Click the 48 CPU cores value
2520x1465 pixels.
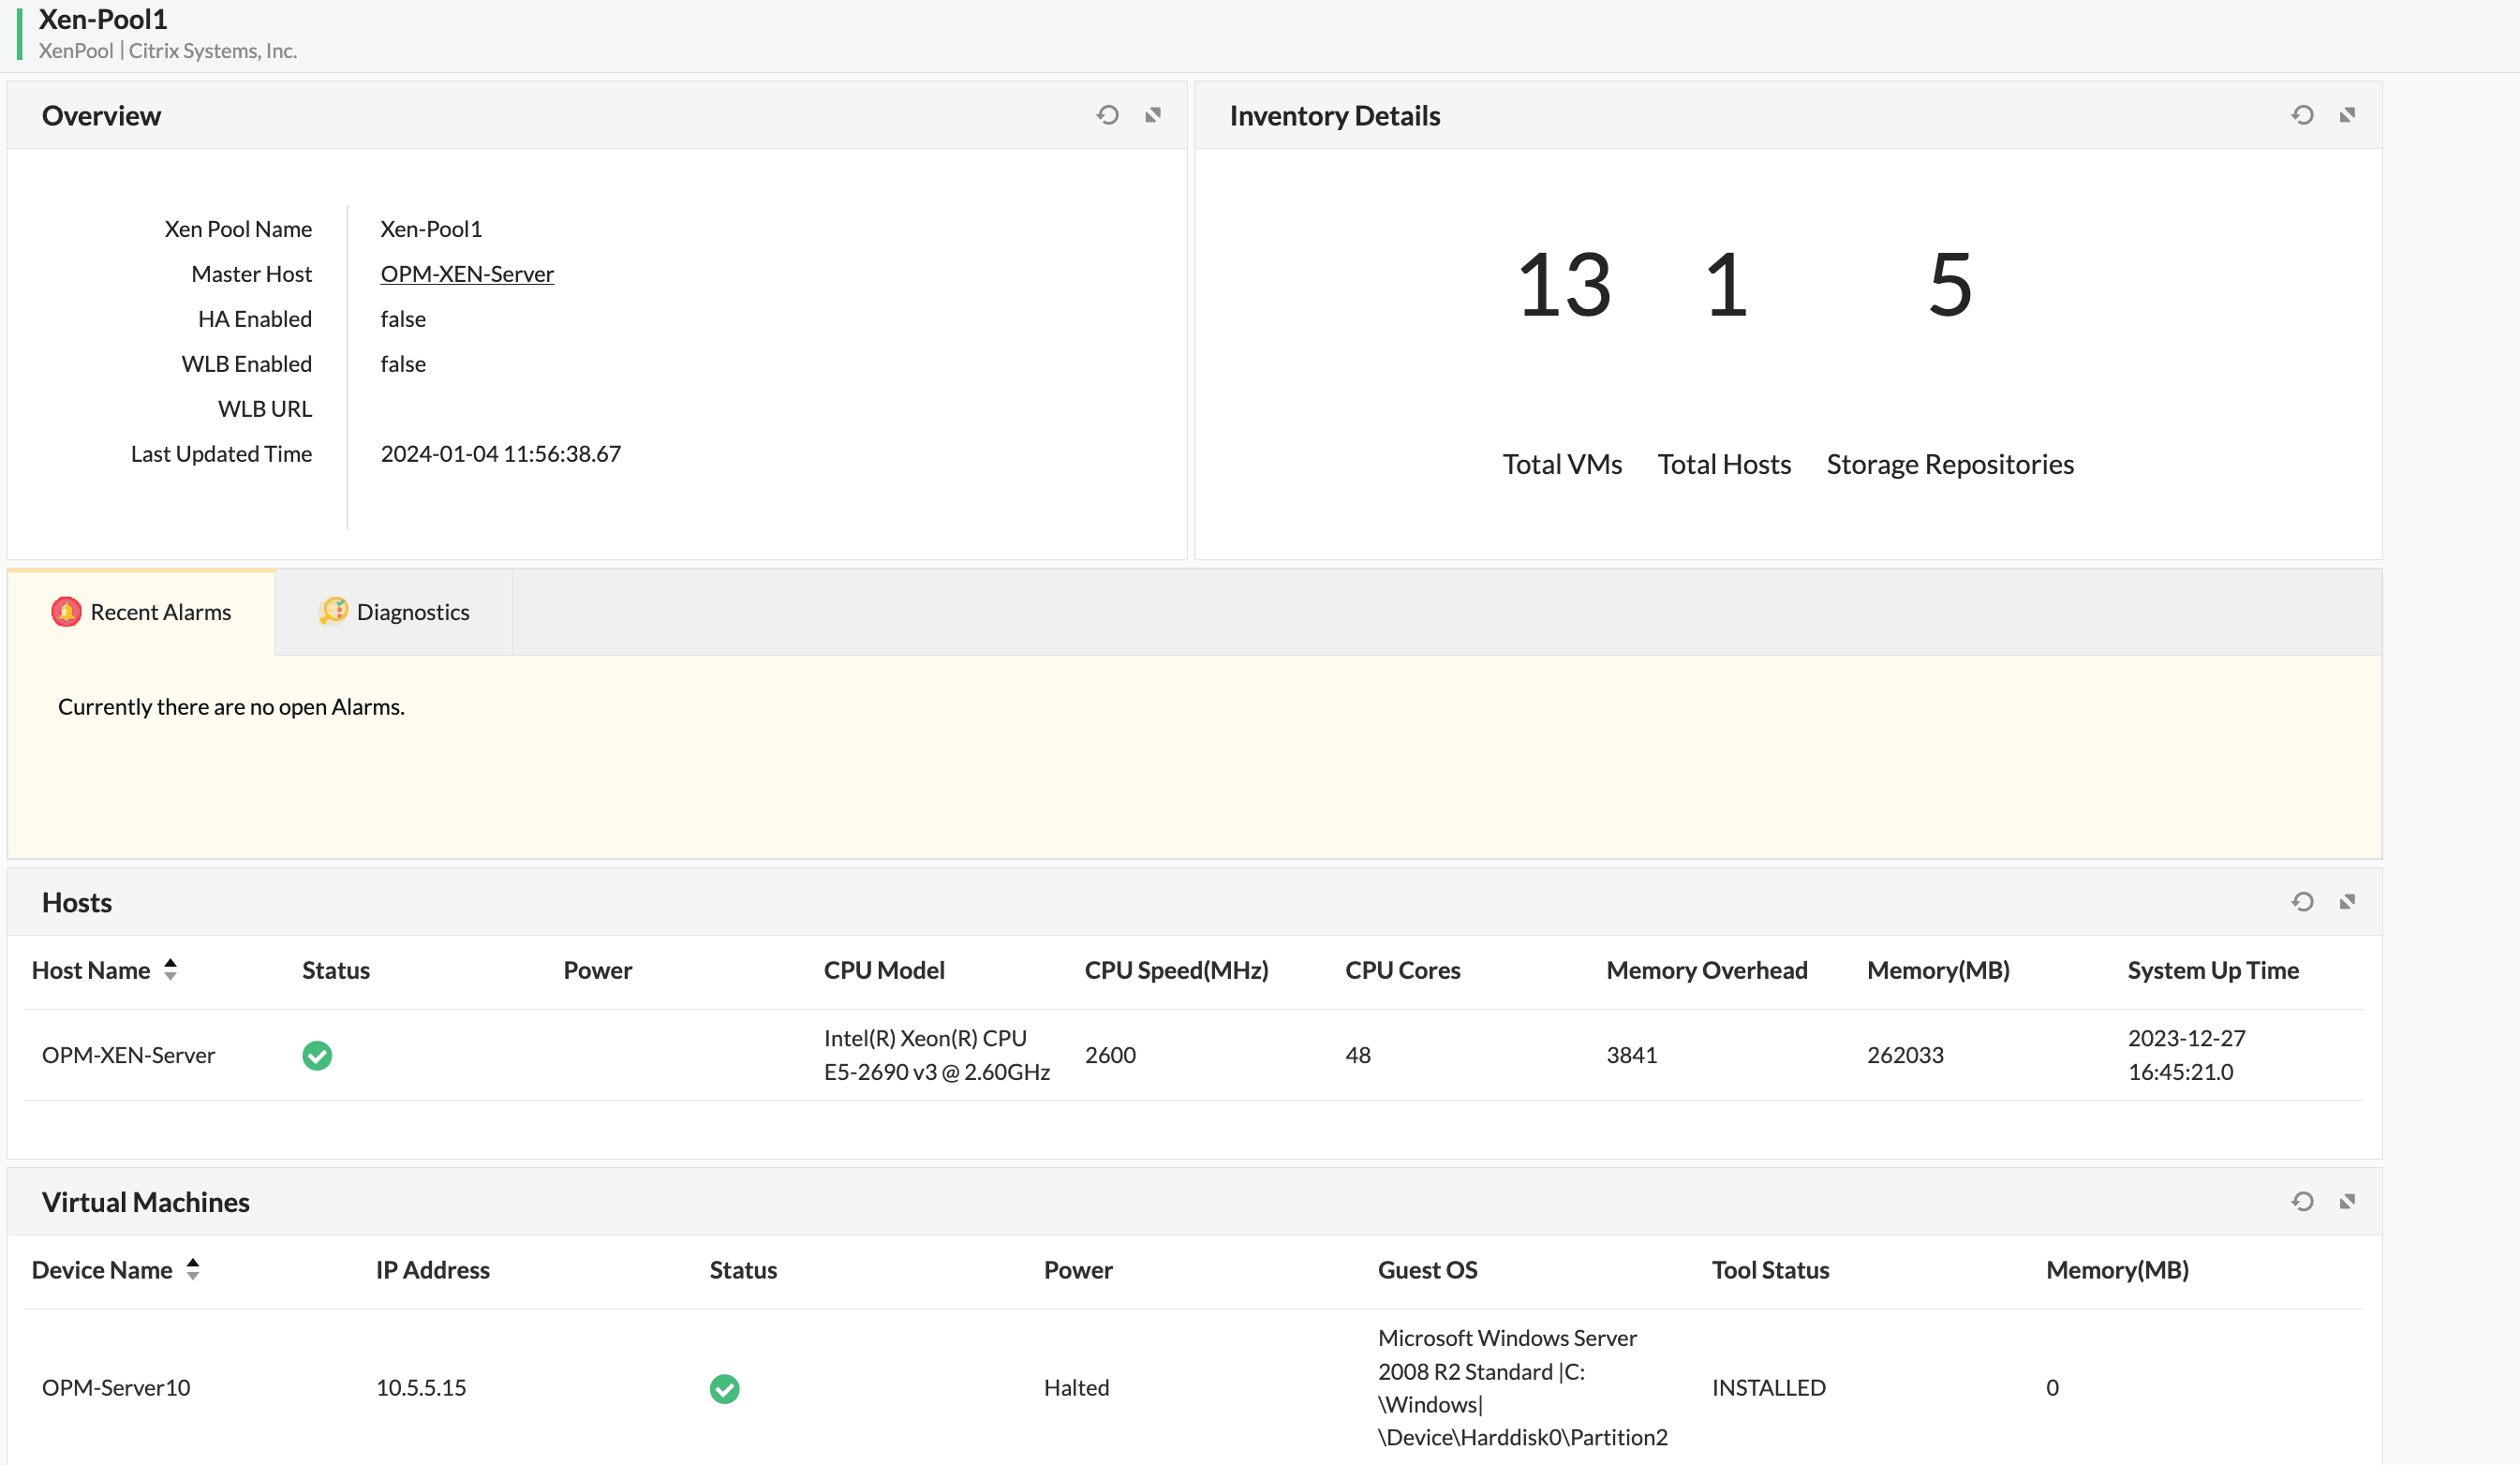pos(1358,1055)
